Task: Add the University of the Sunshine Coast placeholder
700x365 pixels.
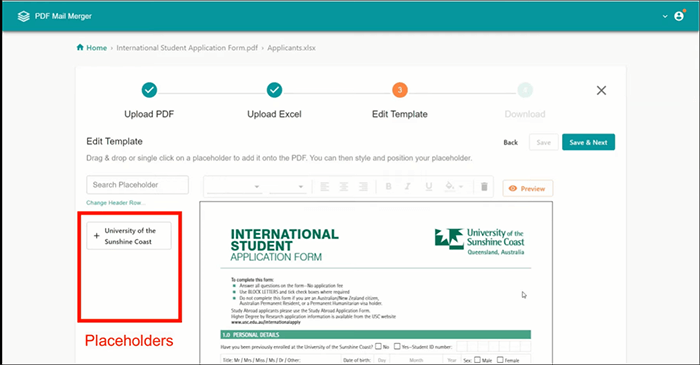Action: [129, 236]
